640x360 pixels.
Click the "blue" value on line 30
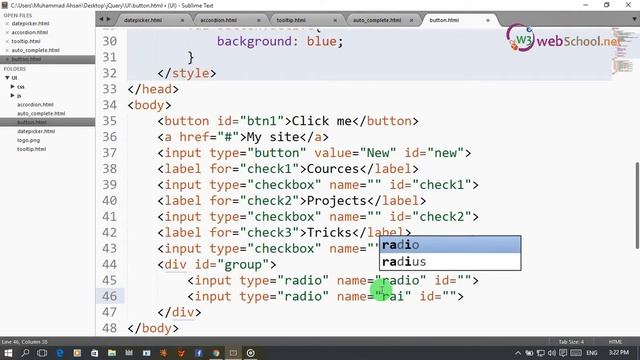tap(322, 42)
